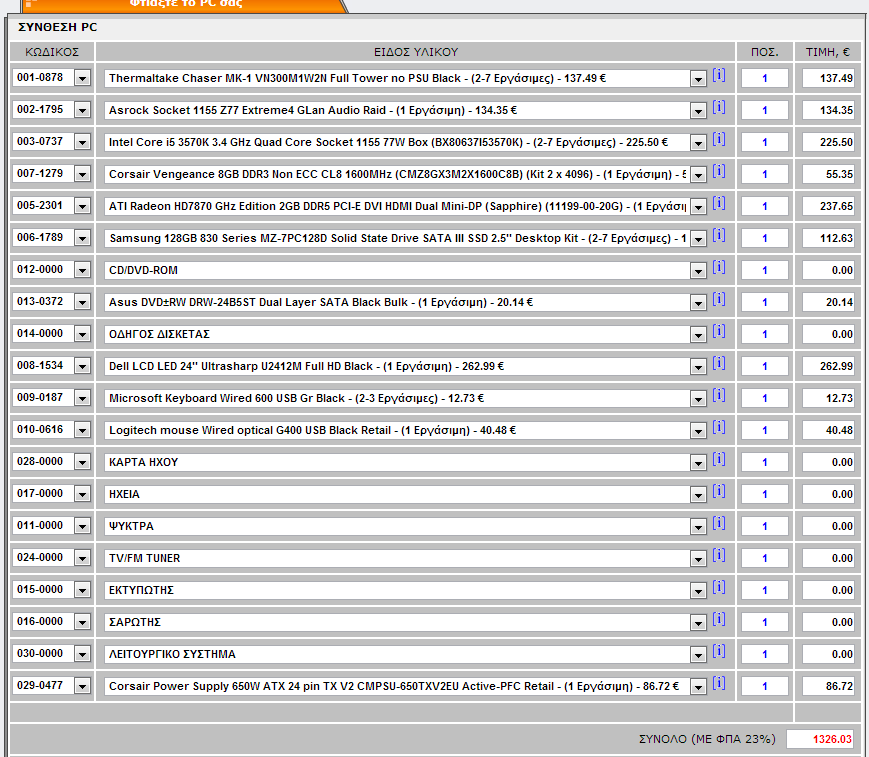The width and height of the screenshot is (869, 757).
Task: Click info icon on ΚΑΡΤΑ ΗΧΟΥ row
Action: pos(719,459)
